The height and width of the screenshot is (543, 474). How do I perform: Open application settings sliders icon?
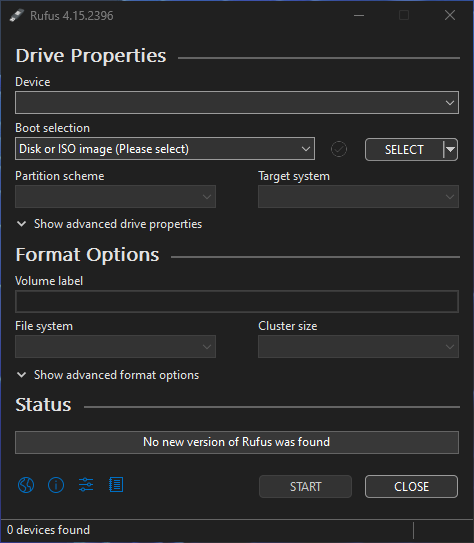86,485
